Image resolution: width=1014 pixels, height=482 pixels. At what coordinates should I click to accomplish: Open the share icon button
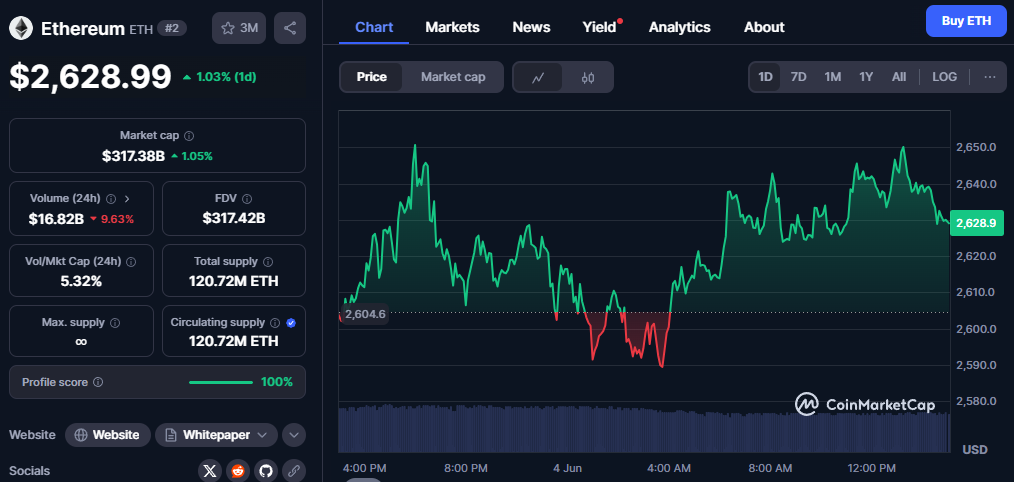[290, 28]
